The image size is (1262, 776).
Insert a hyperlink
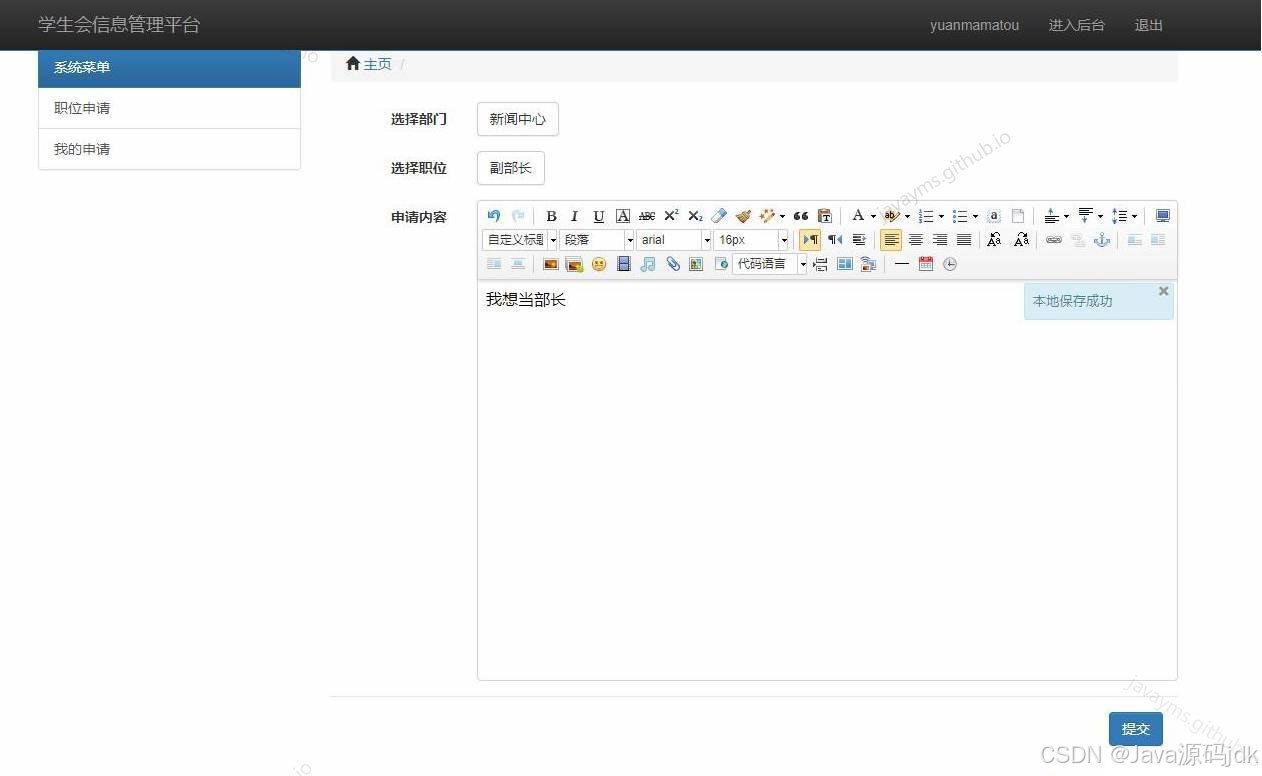pos(1053,240)
